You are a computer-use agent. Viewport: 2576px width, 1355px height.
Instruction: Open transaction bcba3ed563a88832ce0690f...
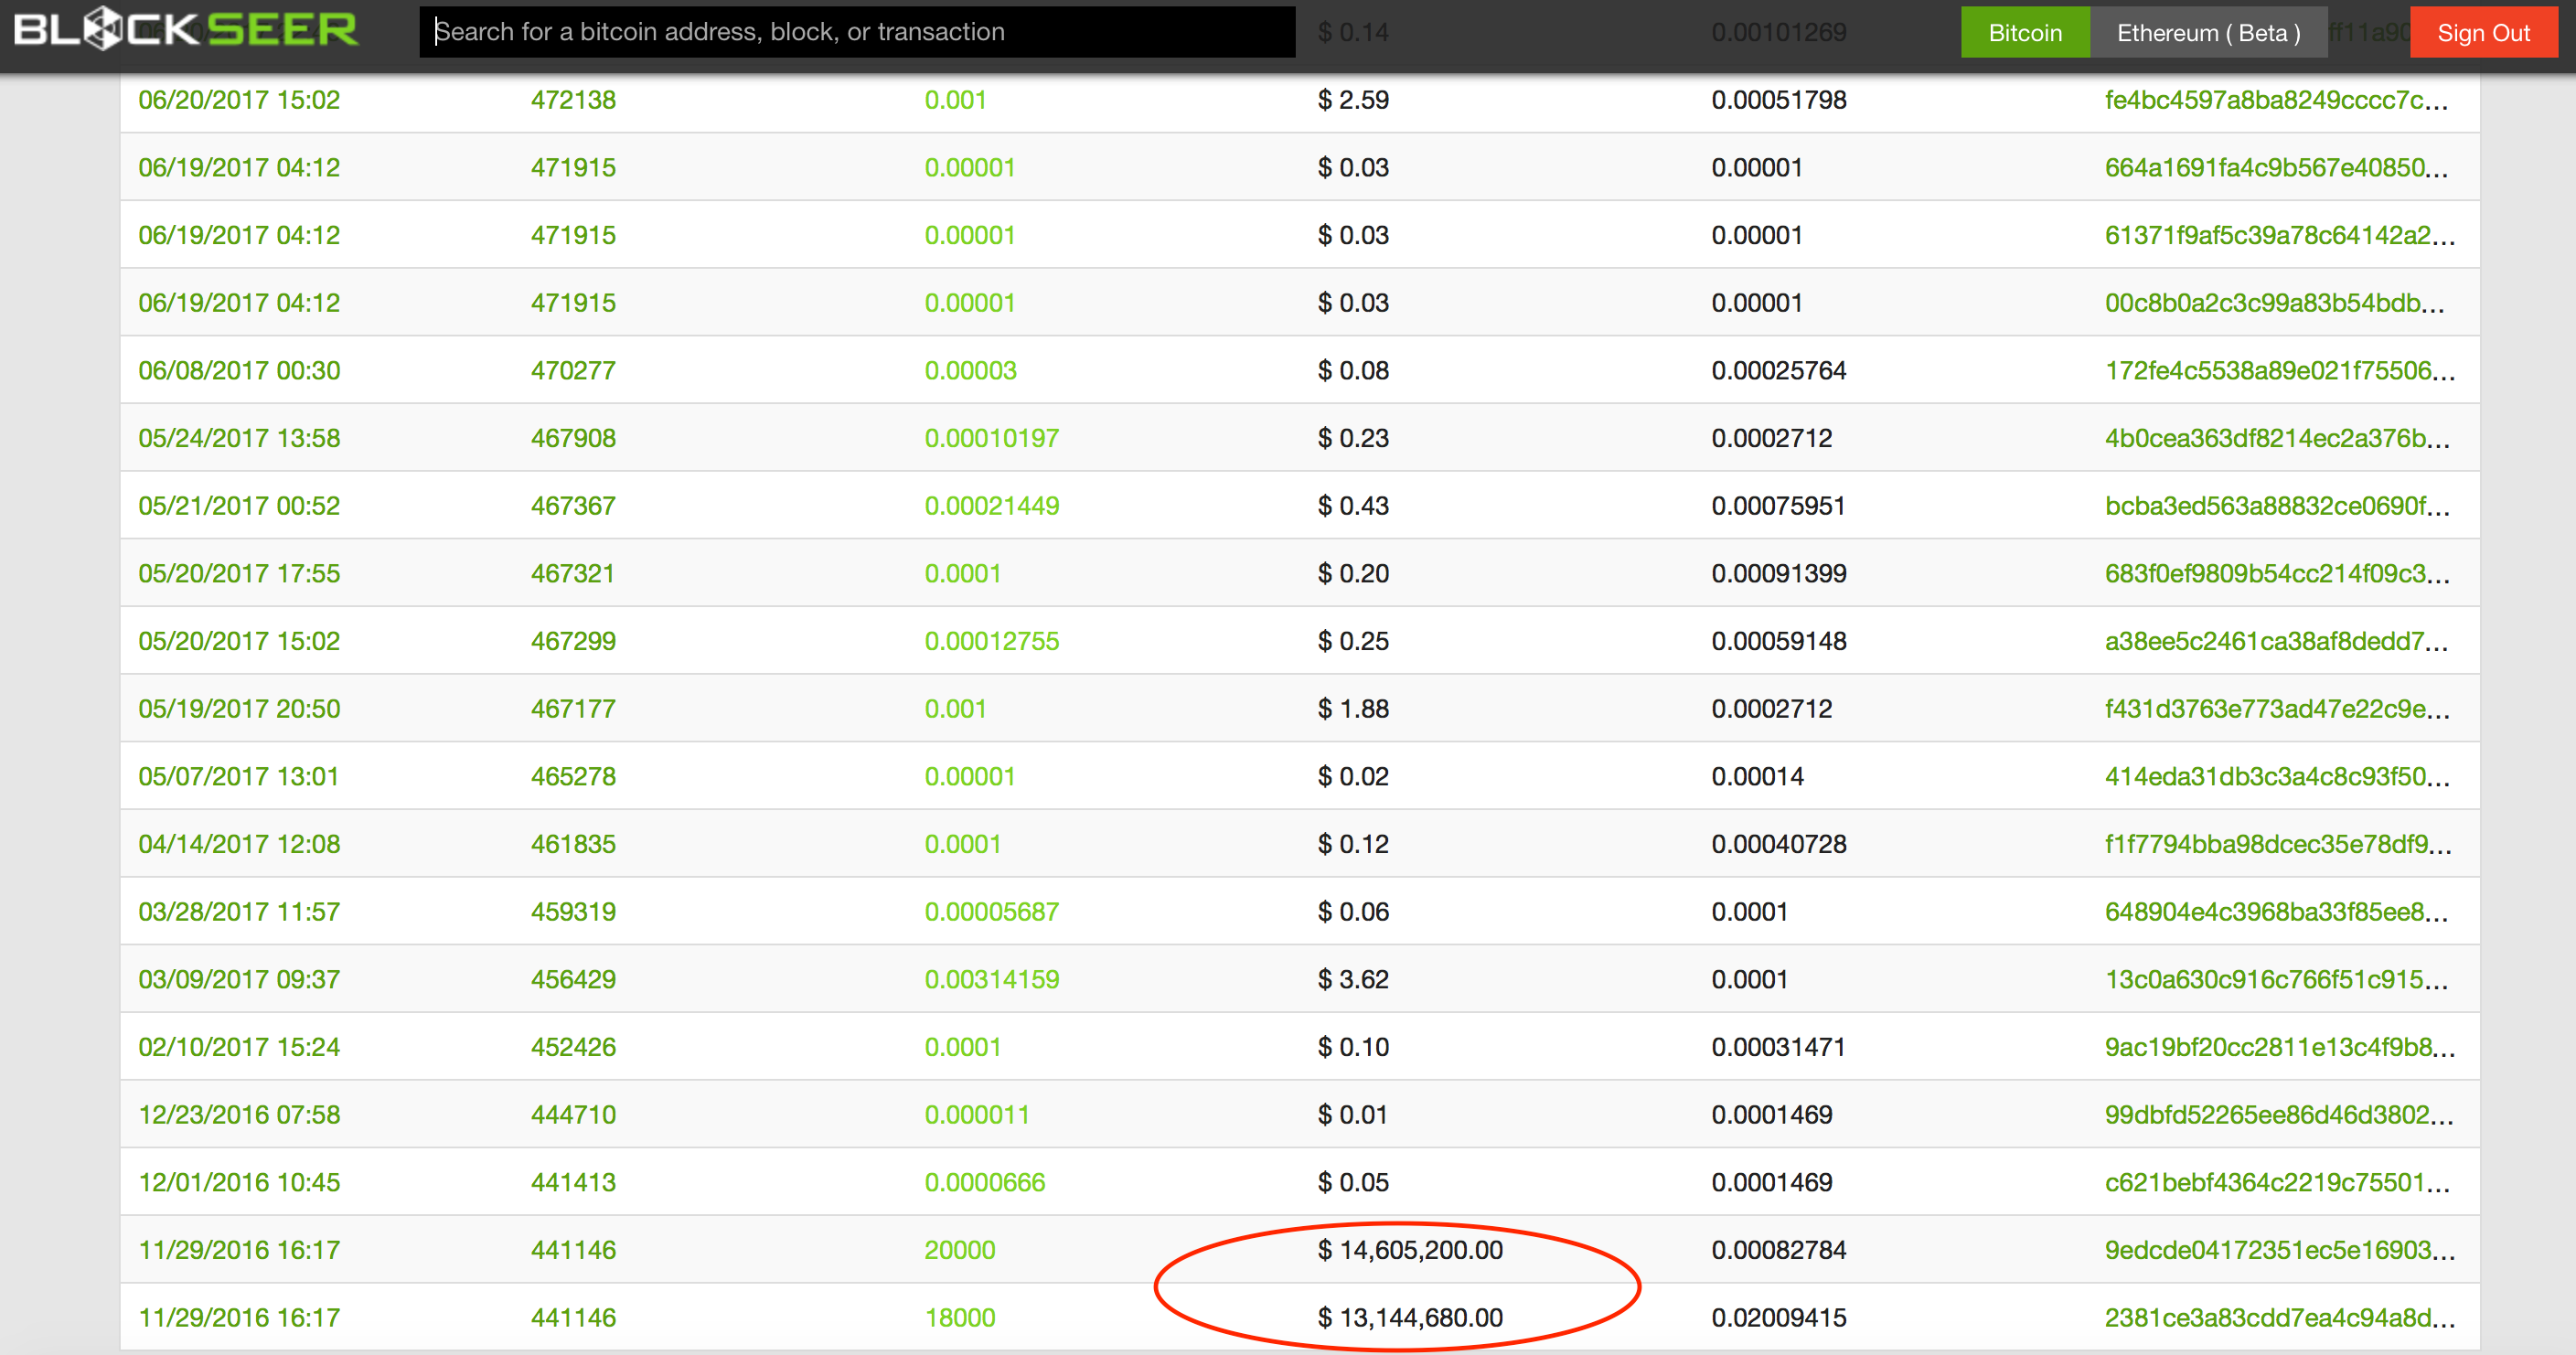2277,506
